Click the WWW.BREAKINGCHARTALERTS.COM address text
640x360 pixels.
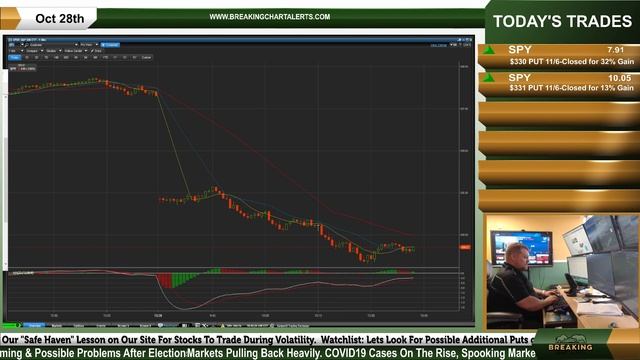[x=270, y=17]
